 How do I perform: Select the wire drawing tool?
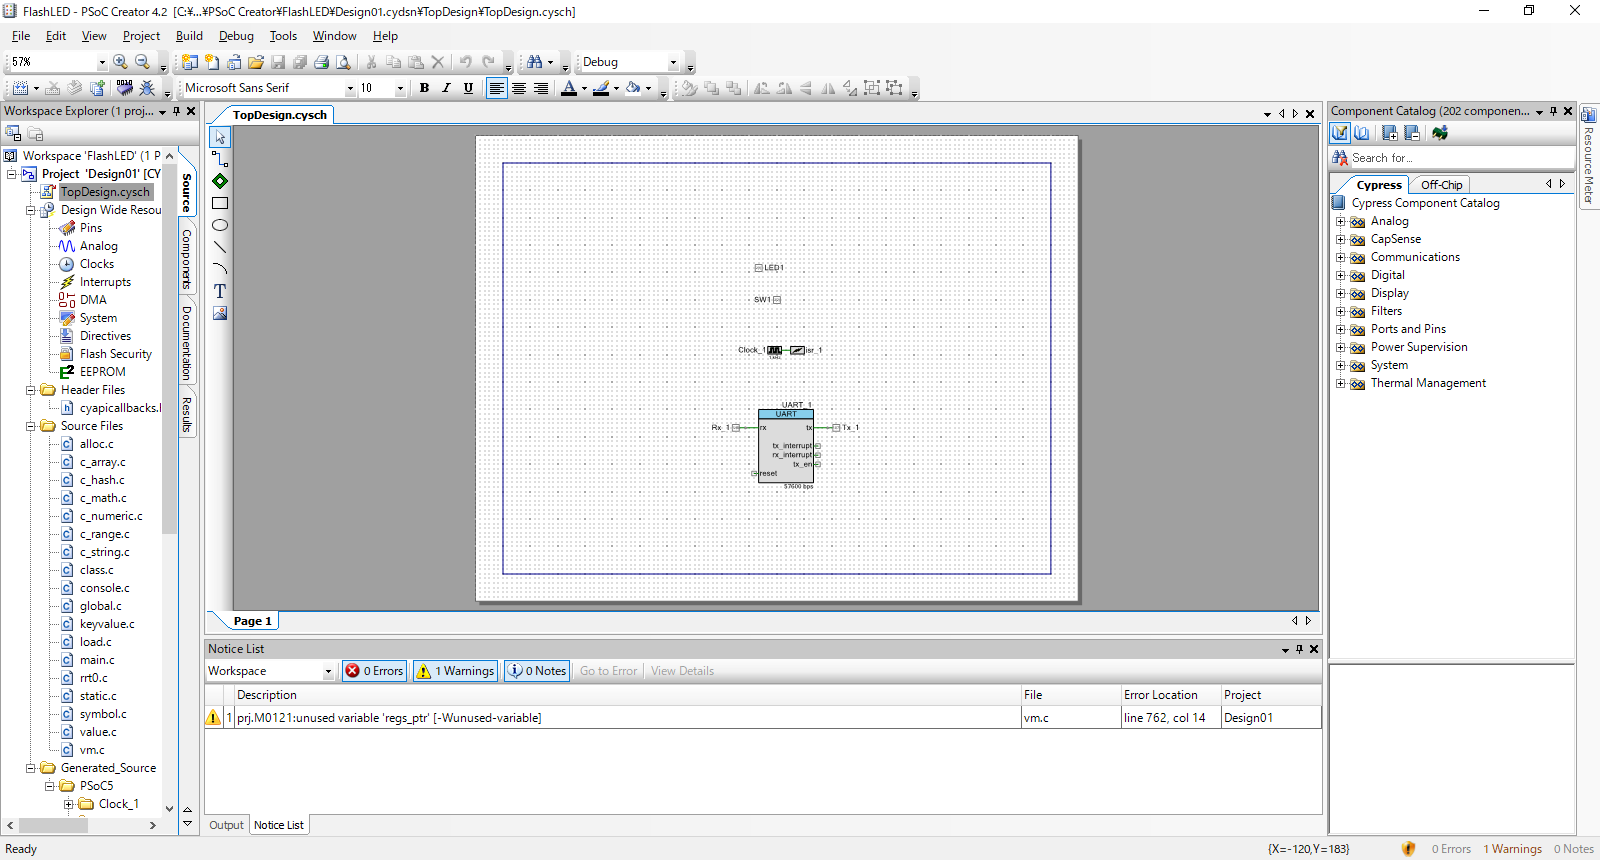point(220,159)
